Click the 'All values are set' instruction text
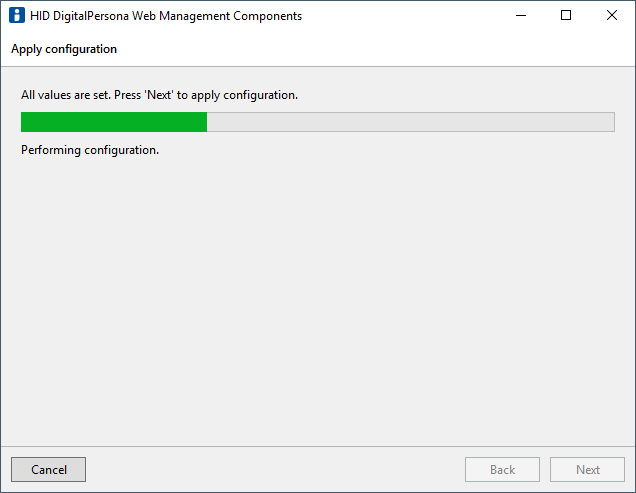 (x=159, y=95)
